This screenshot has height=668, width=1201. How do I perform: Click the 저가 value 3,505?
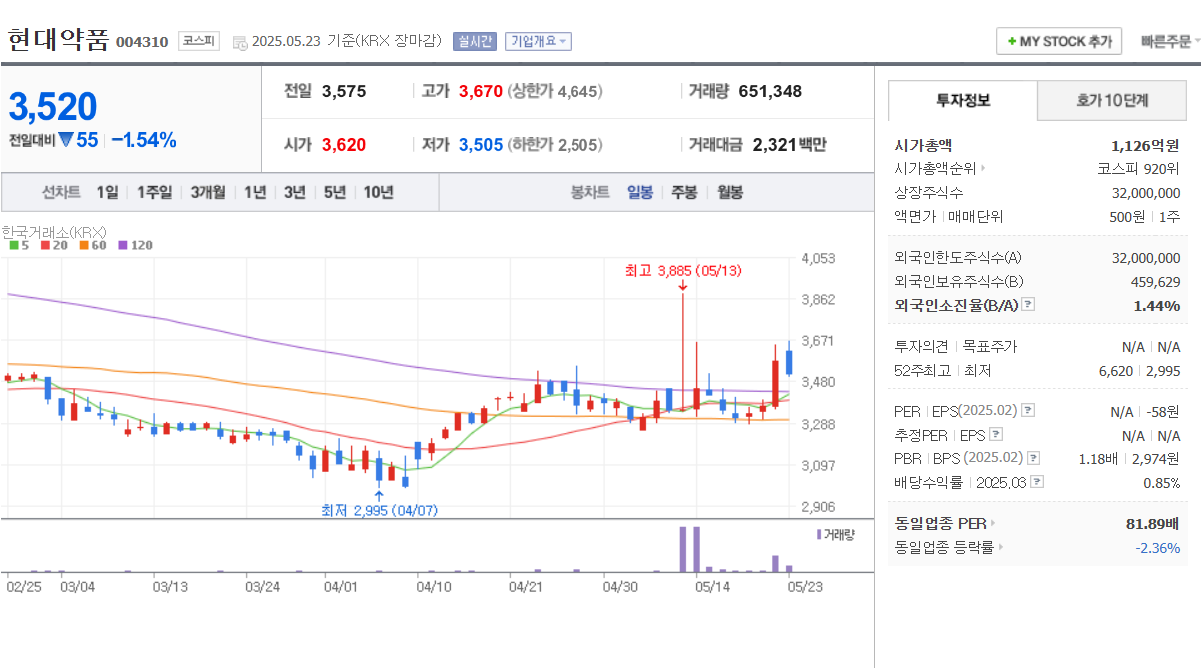point(481,145)
